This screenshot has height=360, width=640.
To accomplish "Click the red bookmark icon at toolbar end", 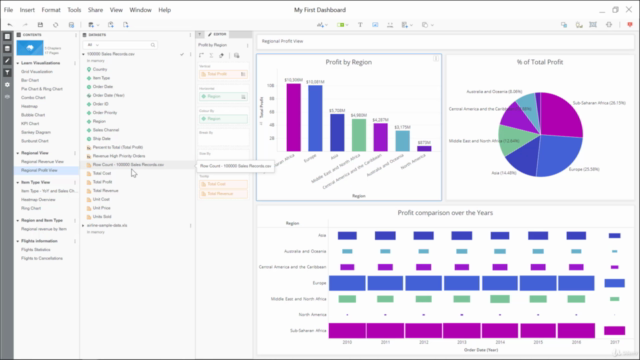I will [x=630, y=25].
